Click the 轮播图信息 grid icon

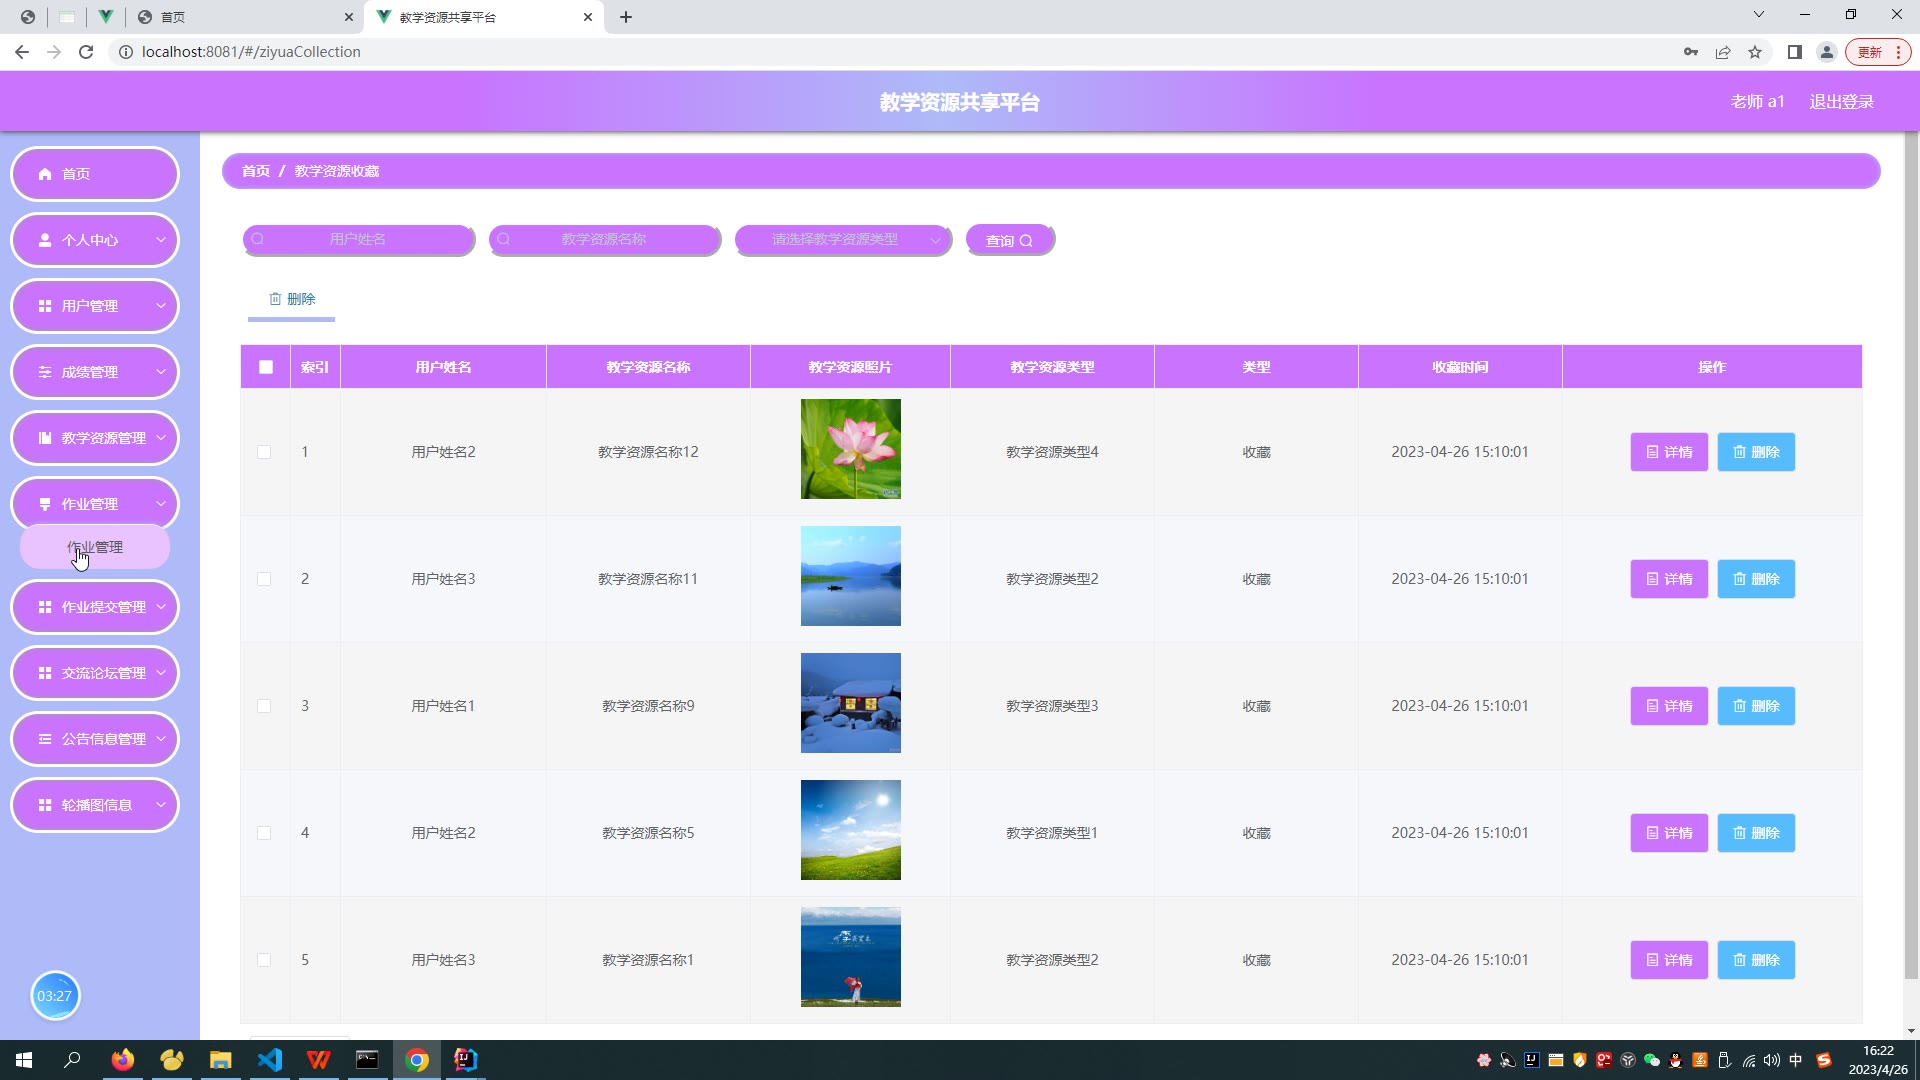coord(45,805)
